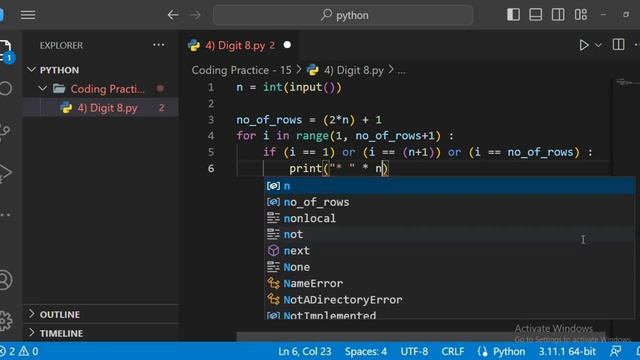Click Ln 6, Col 23 status entry
640x360 pixels.
tap(304, 351)
